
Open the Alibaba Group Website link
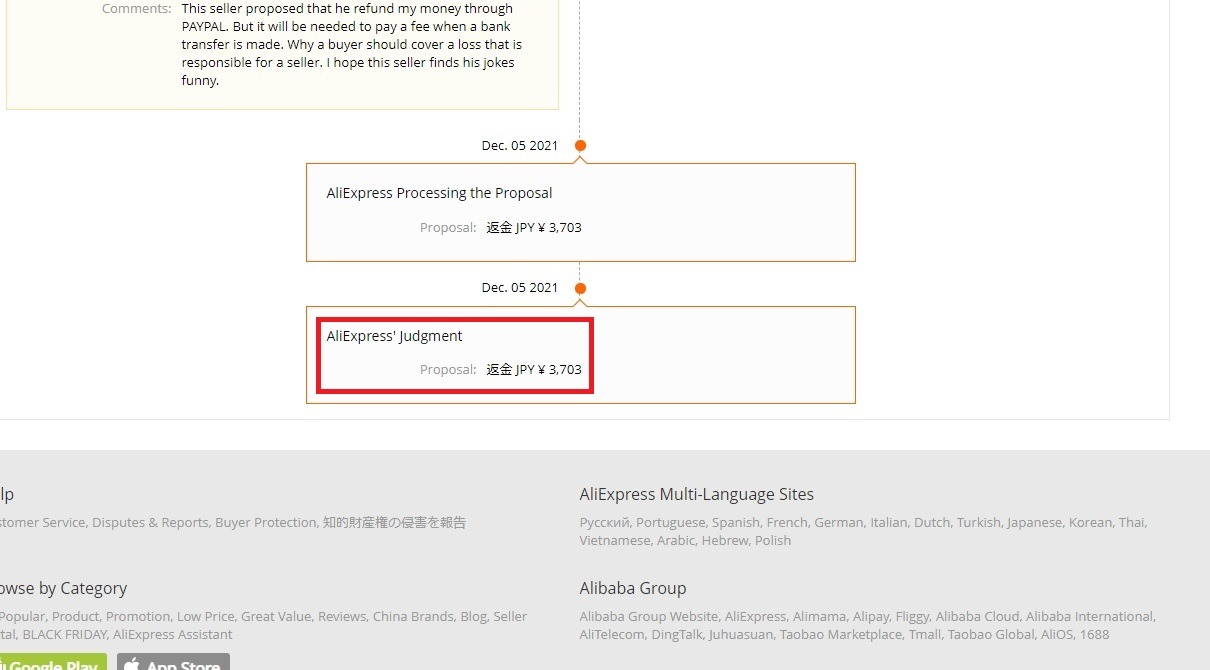648,616
